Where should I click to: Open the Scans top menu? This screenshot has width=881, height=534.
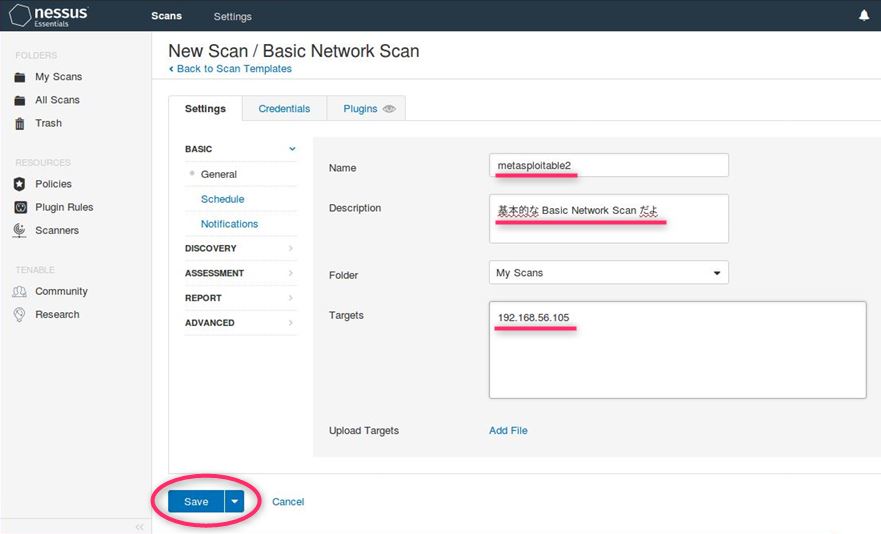point(166,16)
